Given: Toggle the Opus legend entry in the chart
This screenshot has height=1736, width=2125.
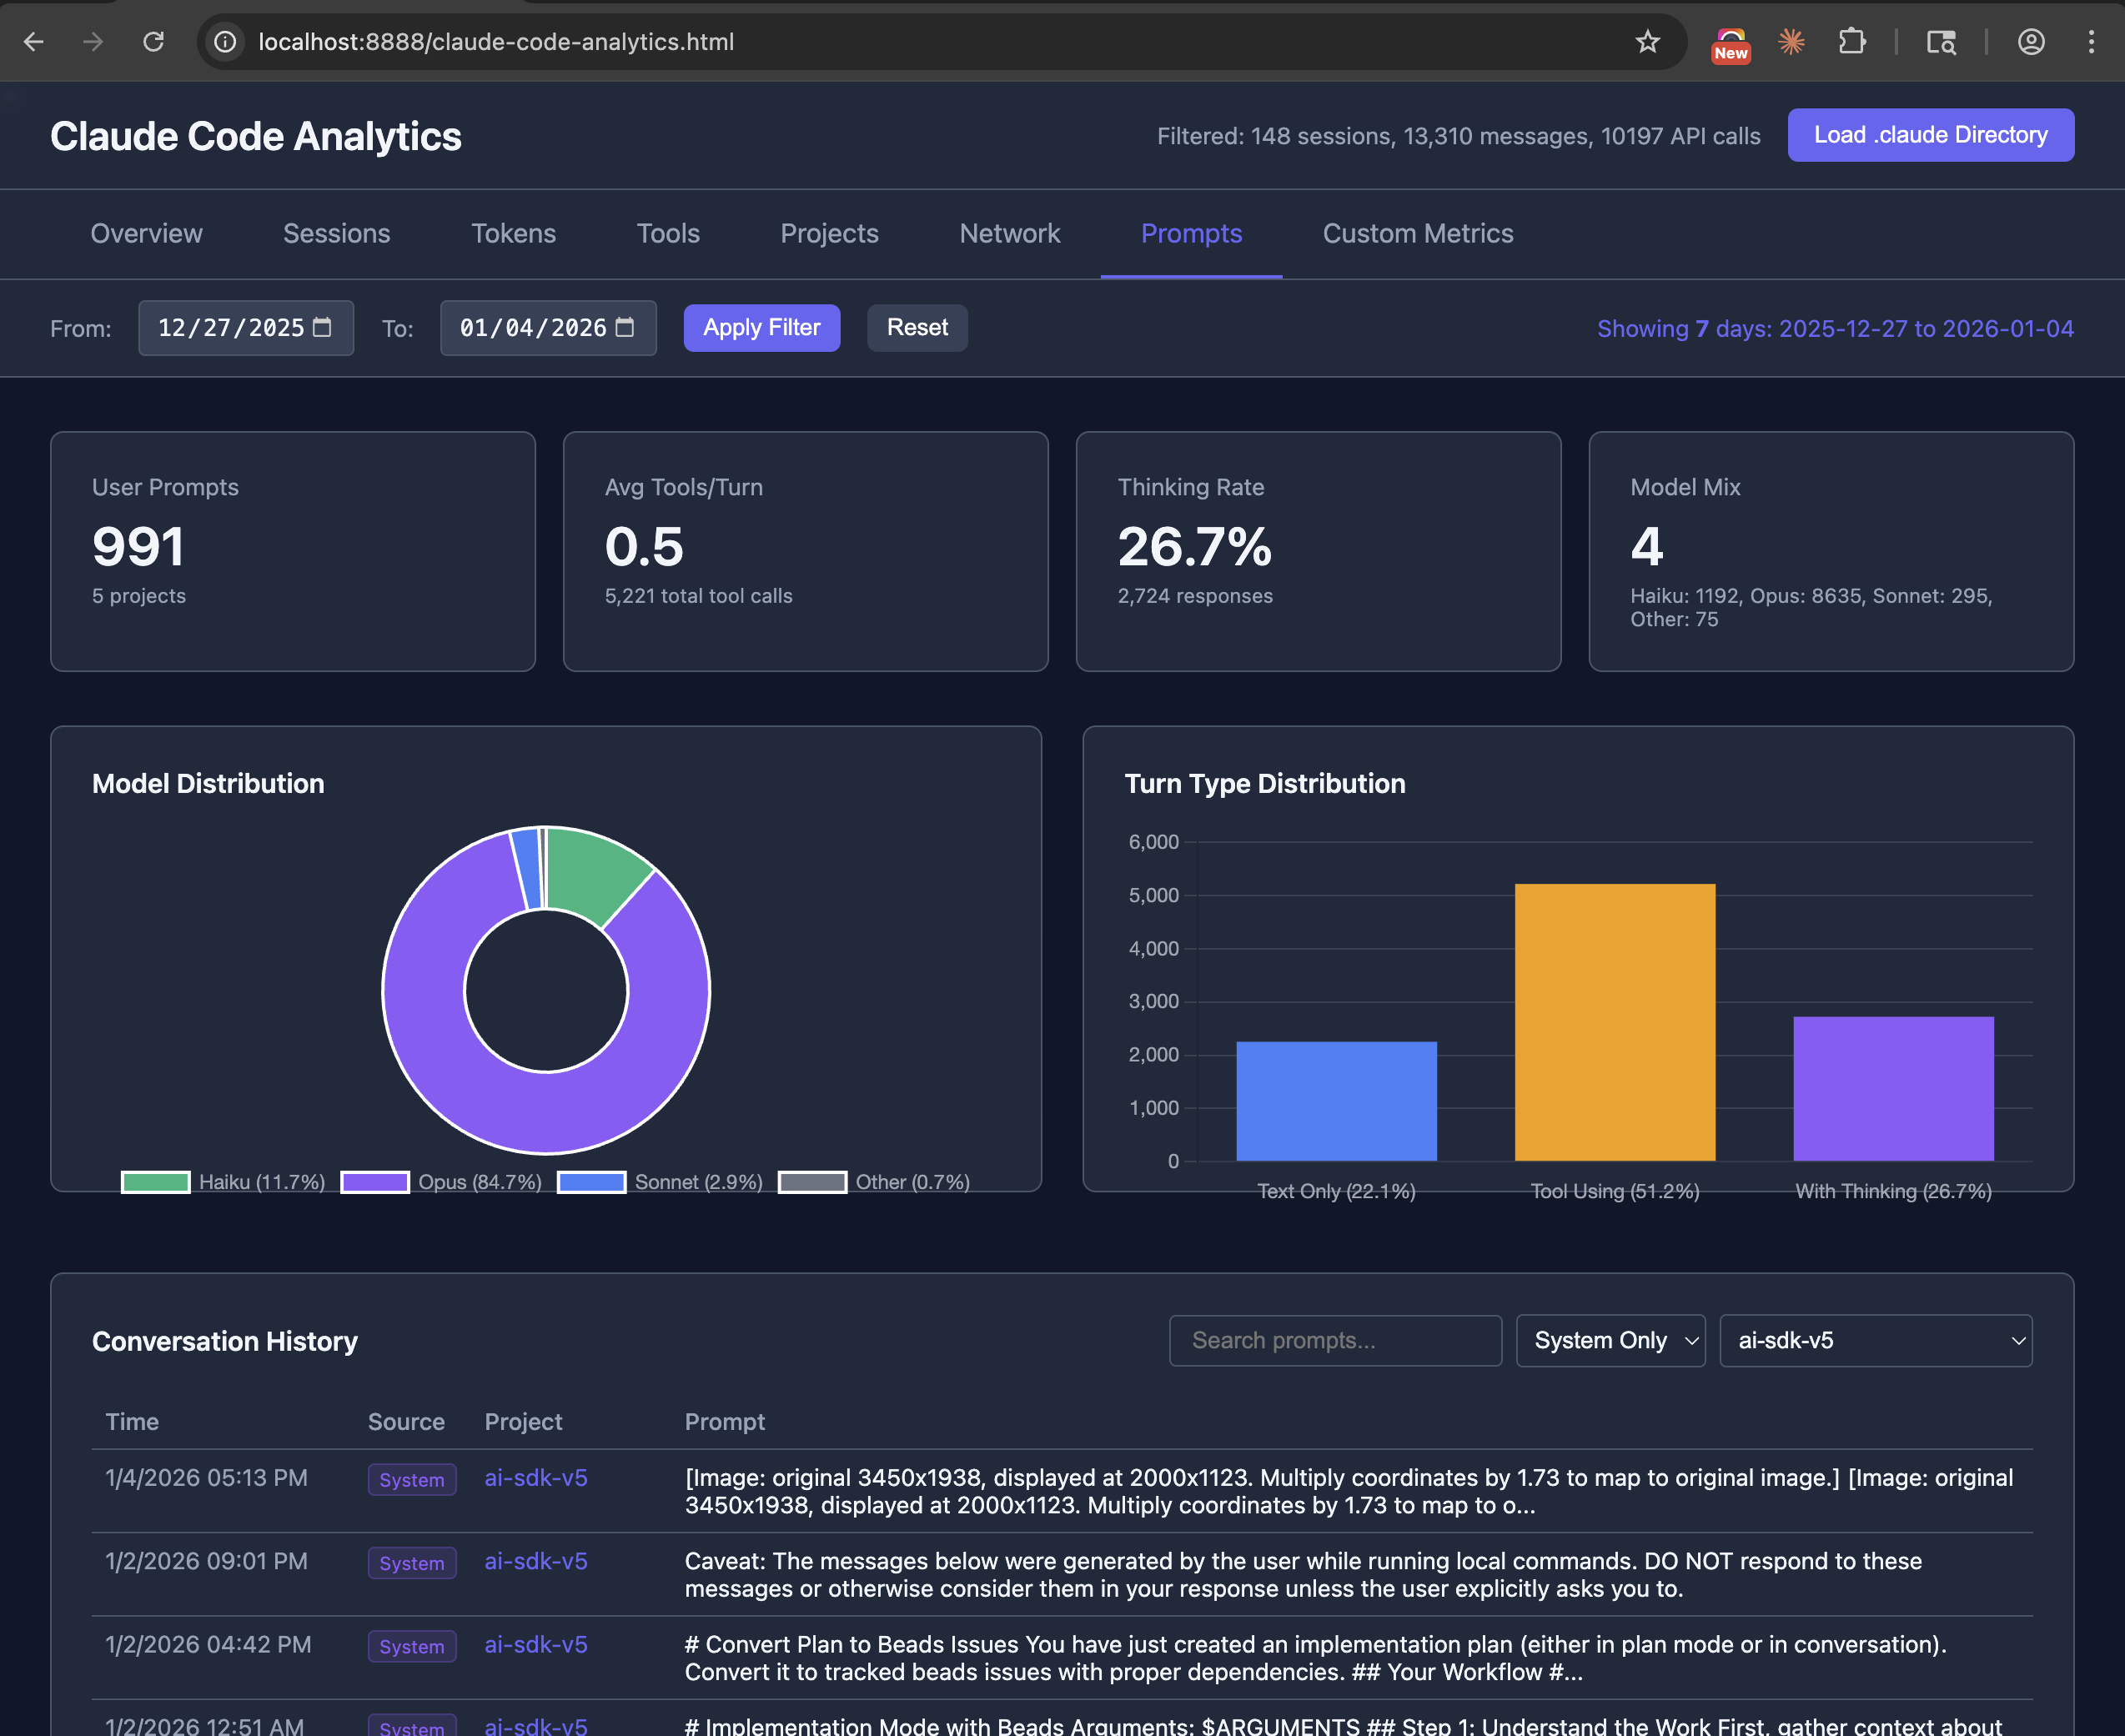Looking at the screenshot, I should [x=442, y=1182].
